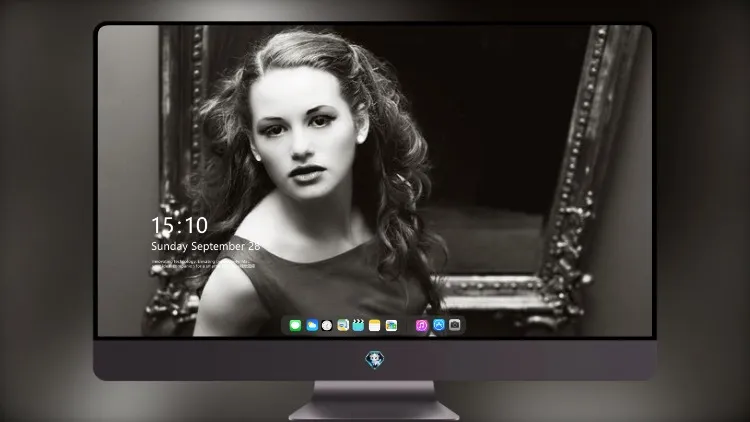The height and width of the screenshot is (422, 750).
Task: Click the diamond mascot logo on monitor chin
Action: [x=375, y=359]
